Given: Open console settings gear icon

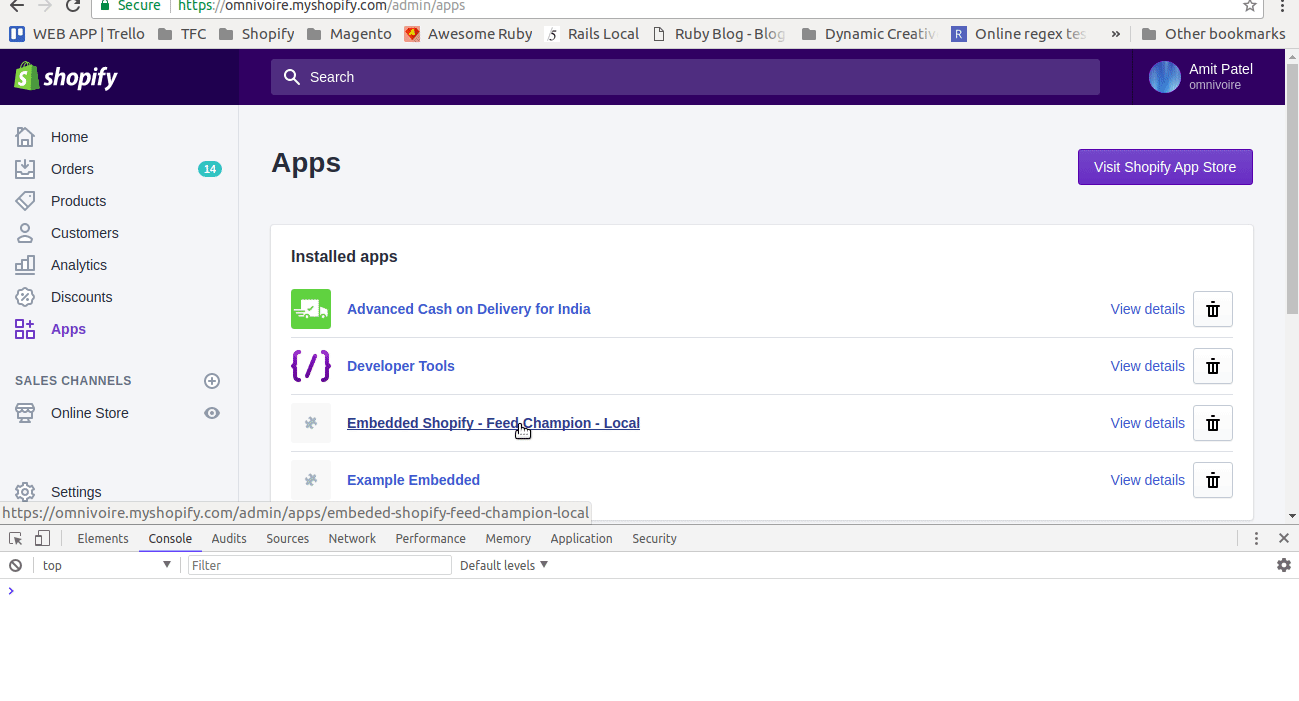Looking at the screenshot, I should coord(1284,565).
